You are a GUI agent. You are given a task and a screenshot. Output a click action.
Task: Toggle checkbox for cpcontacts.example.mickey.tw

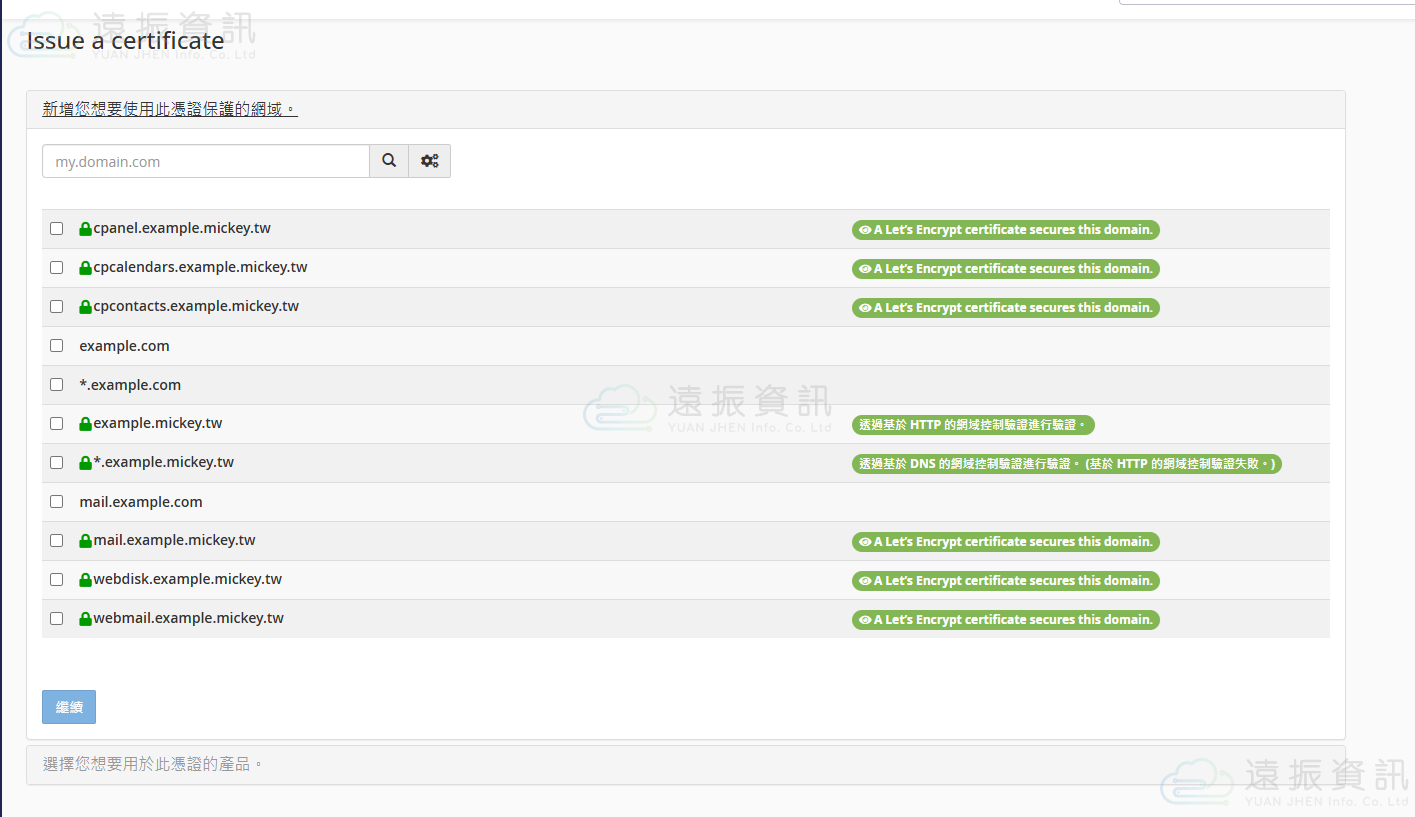tap(57, 307)
